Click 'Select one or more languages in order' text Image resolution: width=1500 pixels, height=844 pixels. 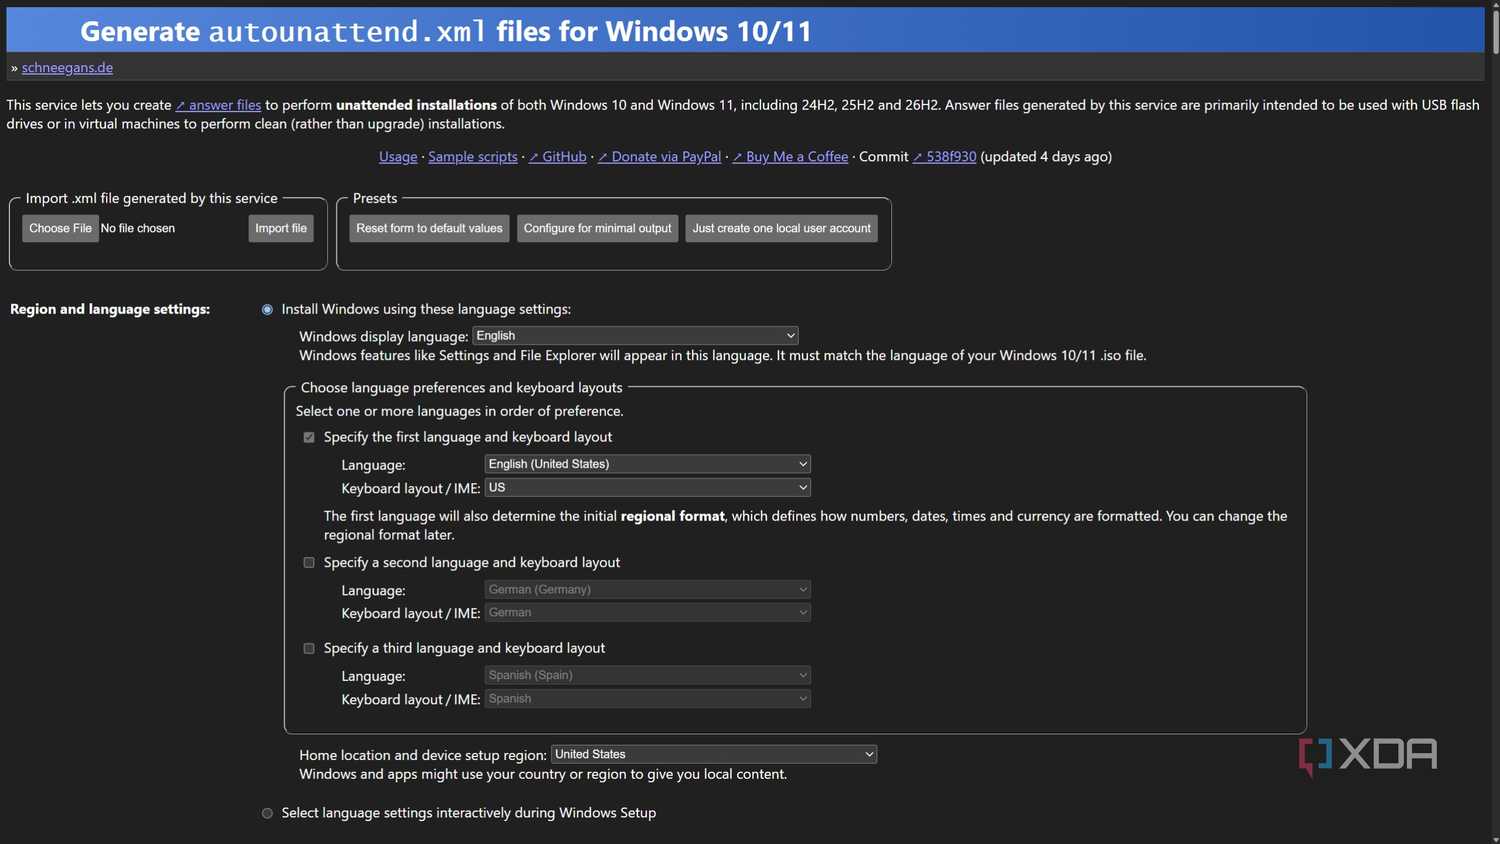tap(459, 411)
